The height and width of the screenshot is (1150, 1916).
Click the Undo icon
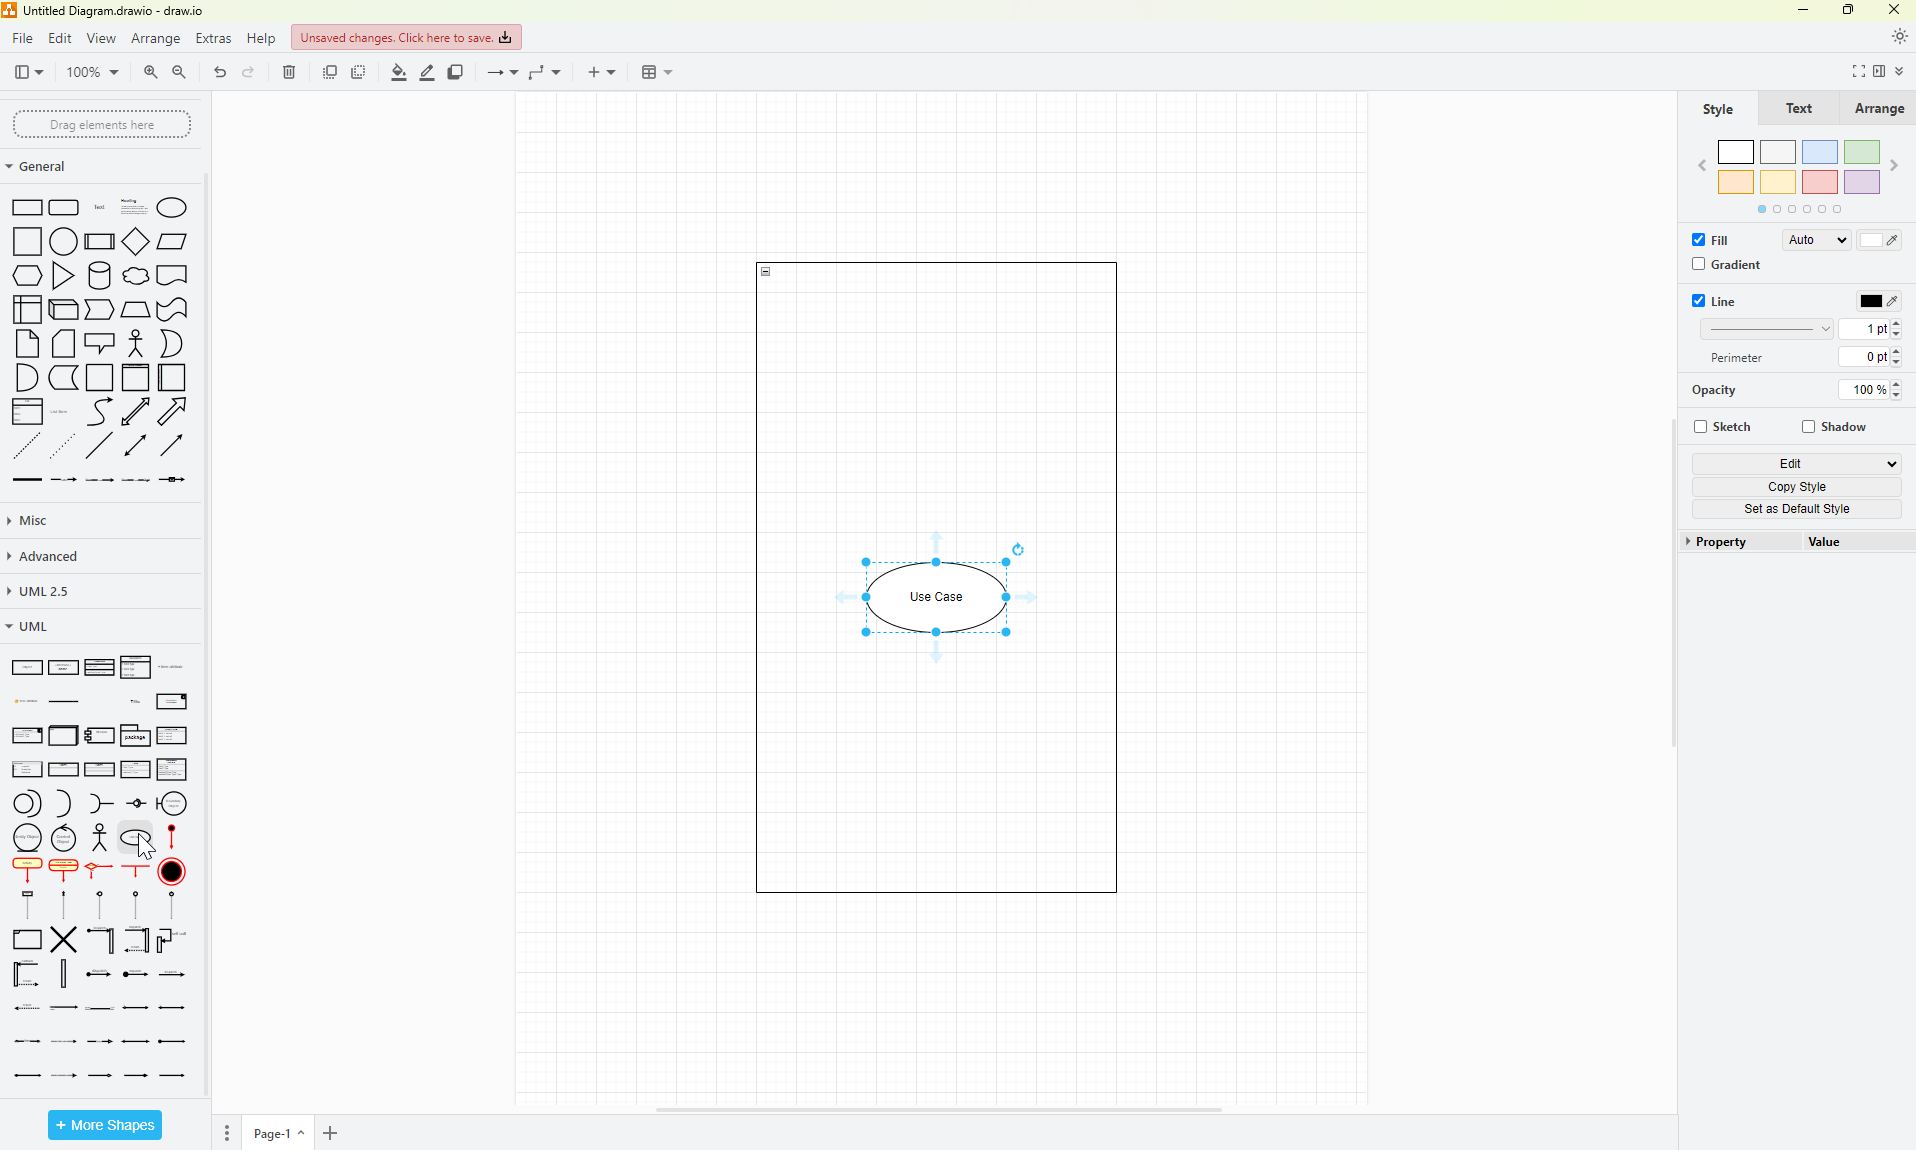click(x=219, y=72)
